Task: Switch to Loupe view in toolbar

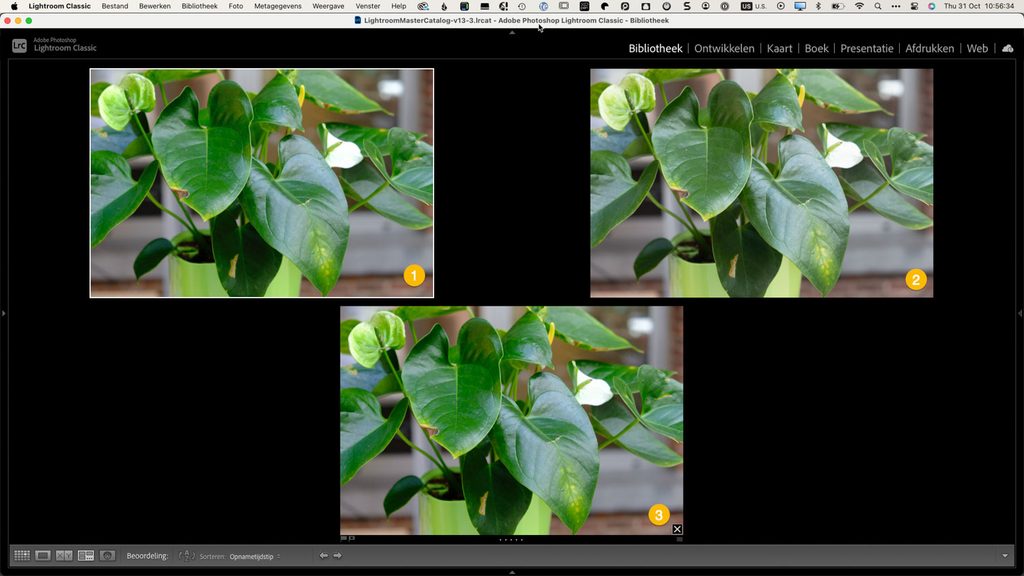Action: click(x=43, y=556)
